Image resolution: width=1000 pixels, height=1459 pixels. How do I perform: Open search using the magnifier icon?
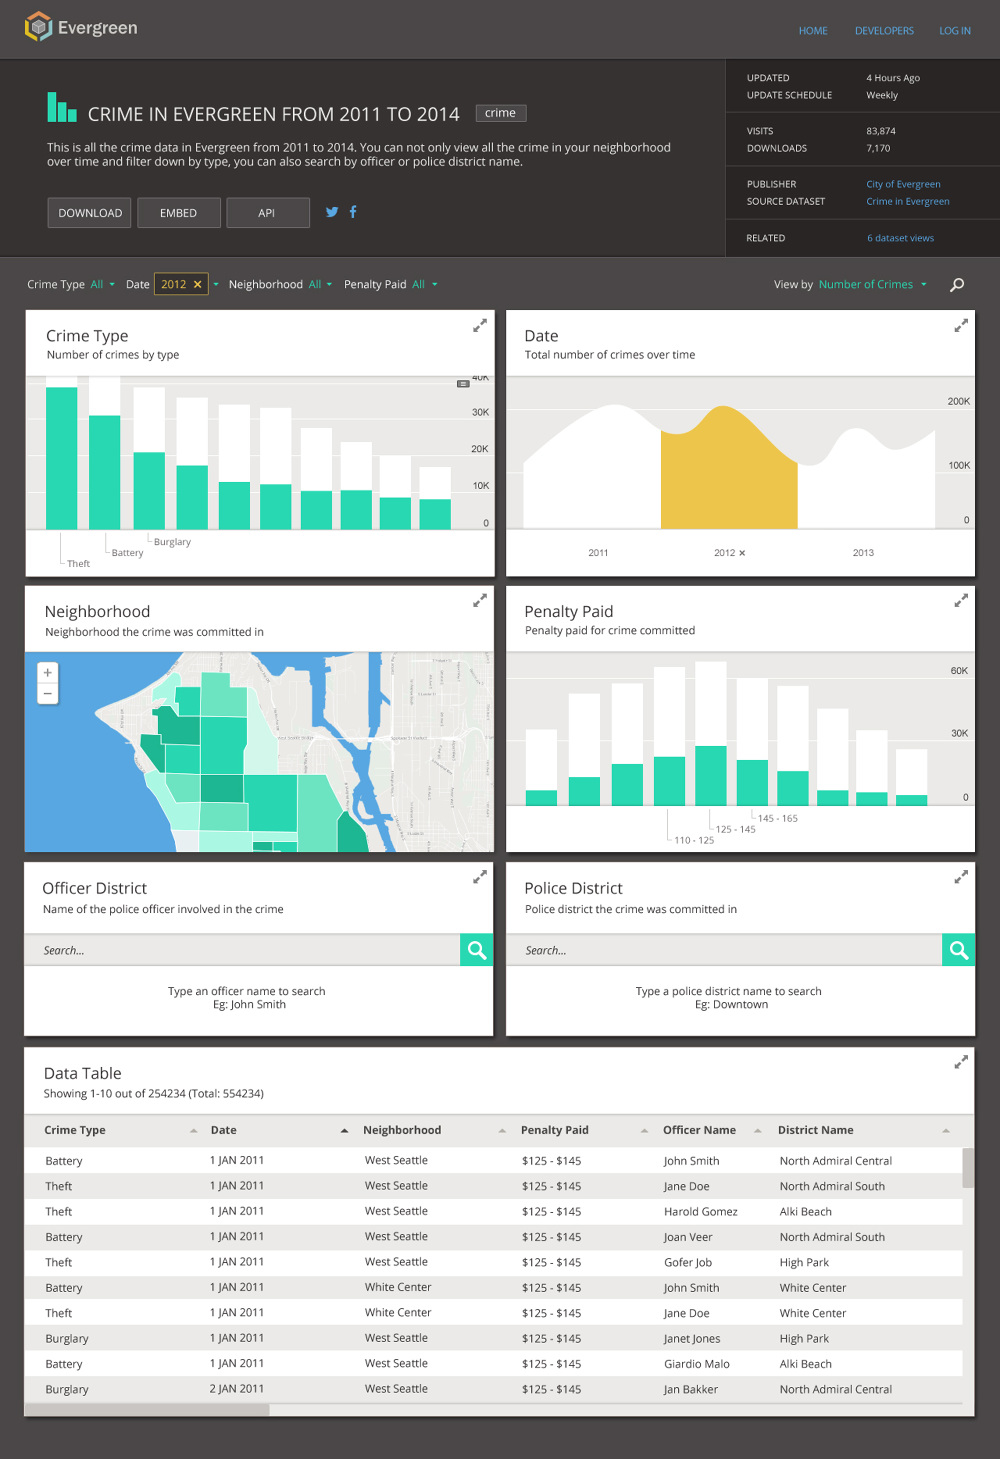957,284
